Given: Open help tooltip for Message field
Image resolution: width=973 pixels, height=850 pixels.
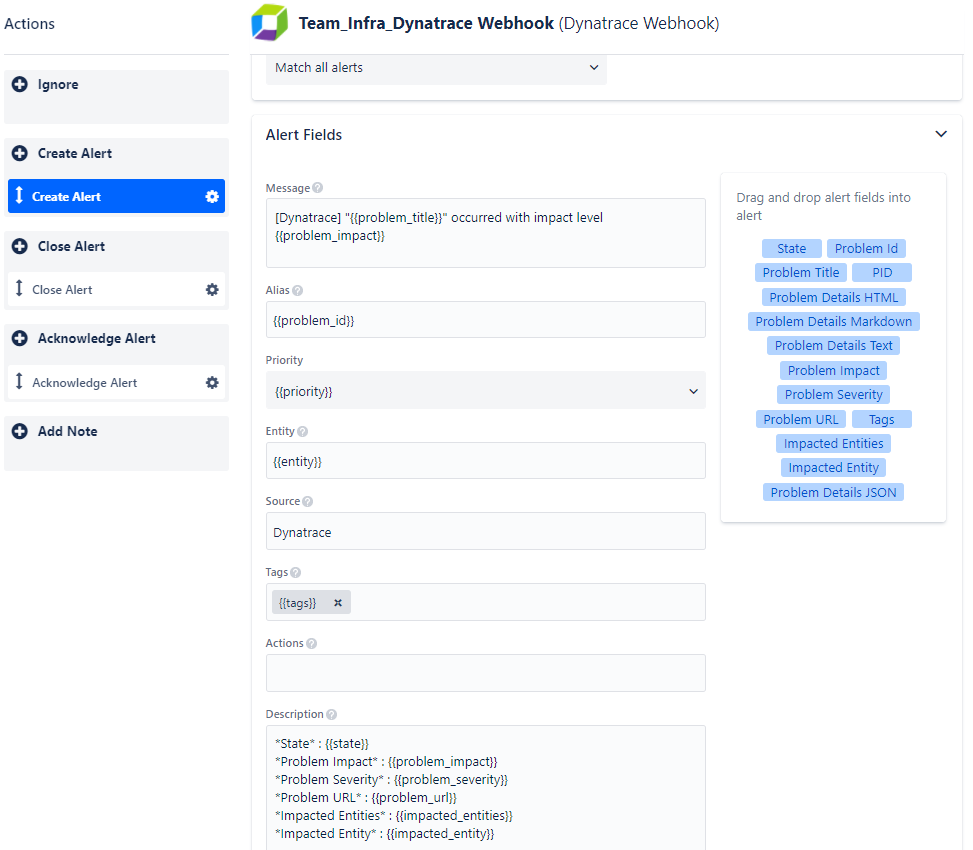Looking at the screenshot, I should pyautogui.click(x=318, y=188).
